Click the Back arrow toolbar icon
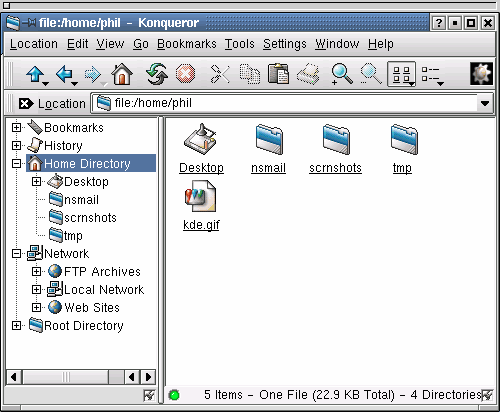Viewport: 500px width, 412px height. tap(64, 74)
